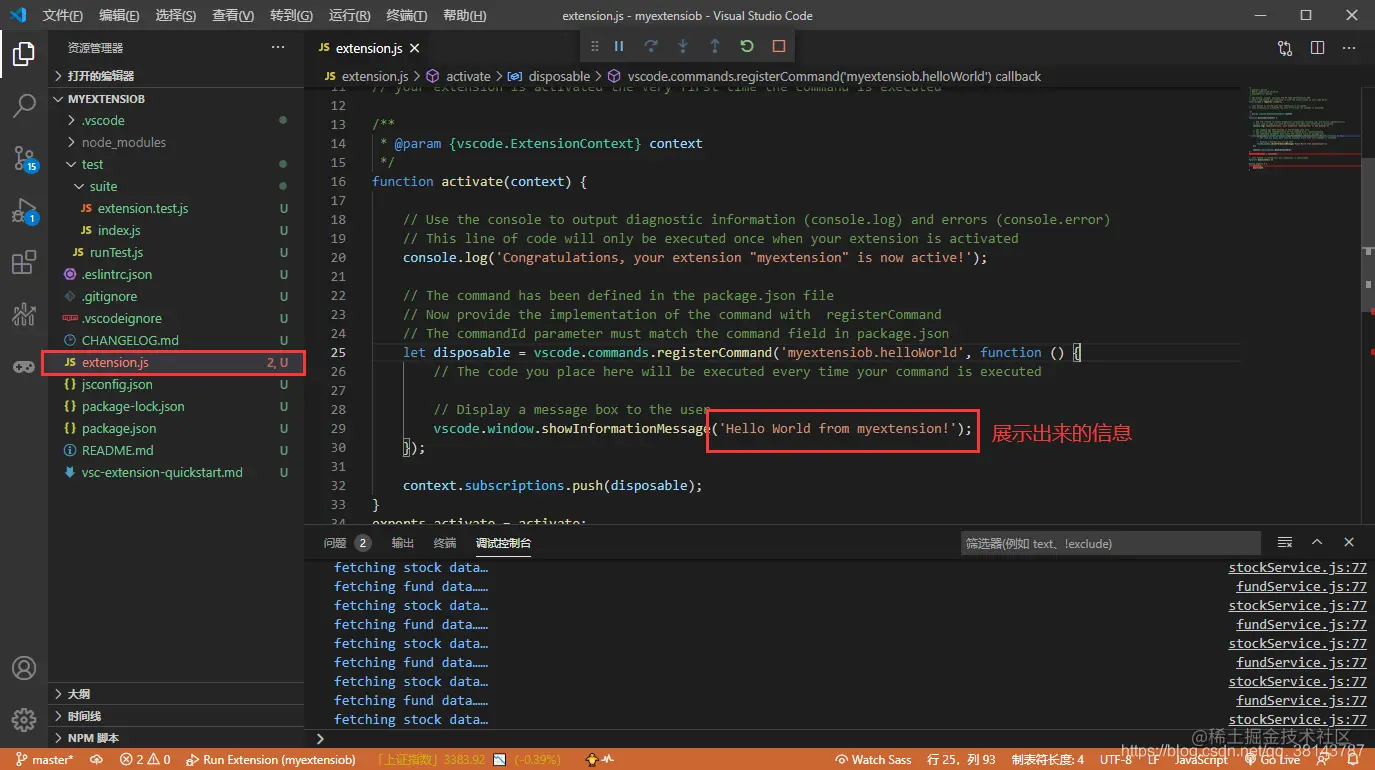1375x770 pixels.
Task: Click the Step Over debug button
Action: [651, 46]
